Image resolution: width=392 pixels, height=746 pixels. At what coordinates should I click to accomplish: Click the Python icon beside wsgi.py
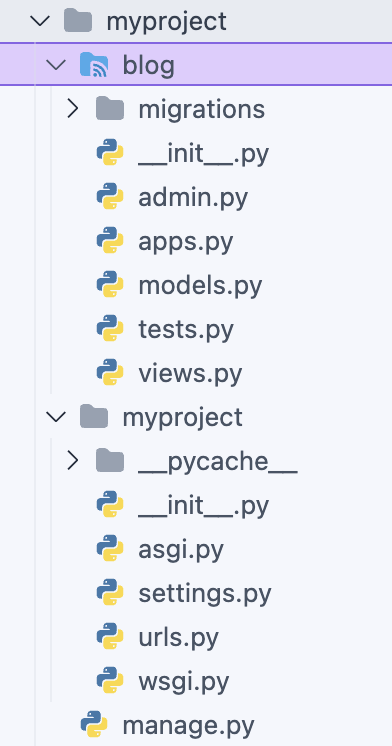click(x=110, y=681)
